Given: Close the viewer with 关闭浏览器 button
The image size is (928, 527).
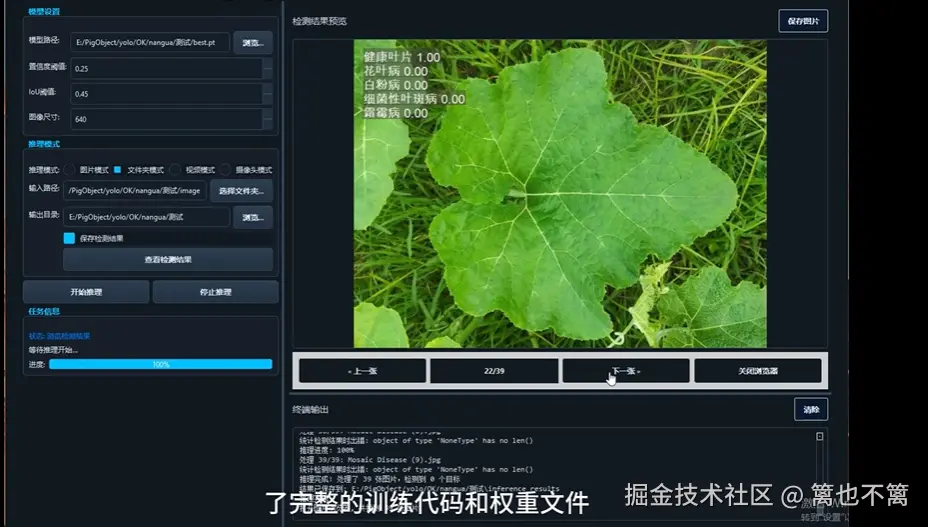Looking at the screenshot, I should point(758,371).
